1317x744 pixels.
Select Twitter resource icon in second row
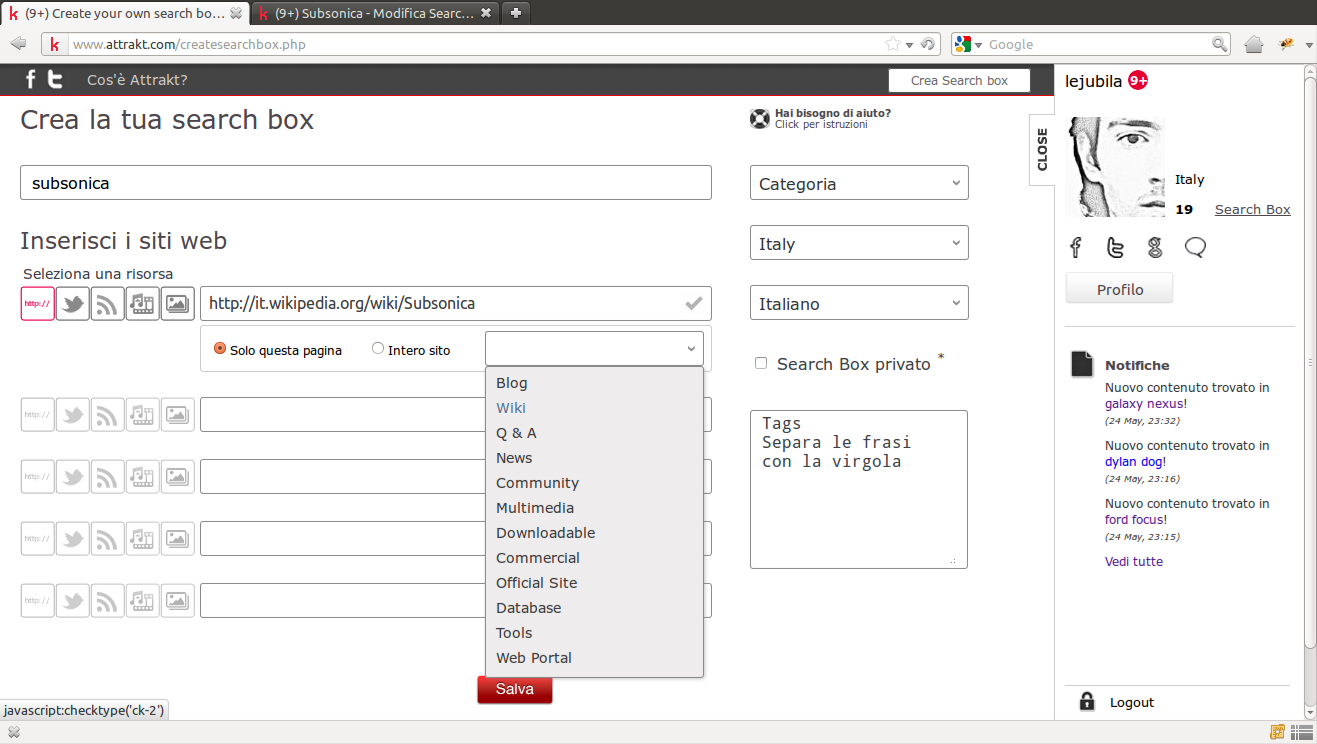tap(73, 414)
